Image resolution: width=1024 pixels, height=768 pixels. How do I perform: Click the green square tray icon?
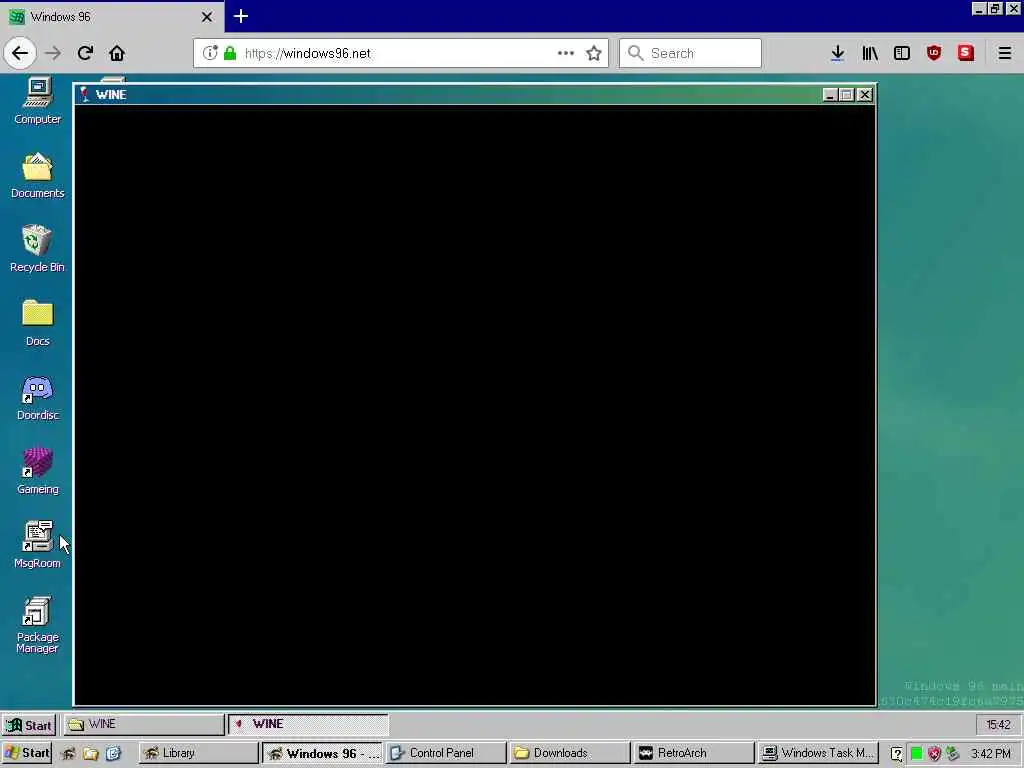point(916,754)
